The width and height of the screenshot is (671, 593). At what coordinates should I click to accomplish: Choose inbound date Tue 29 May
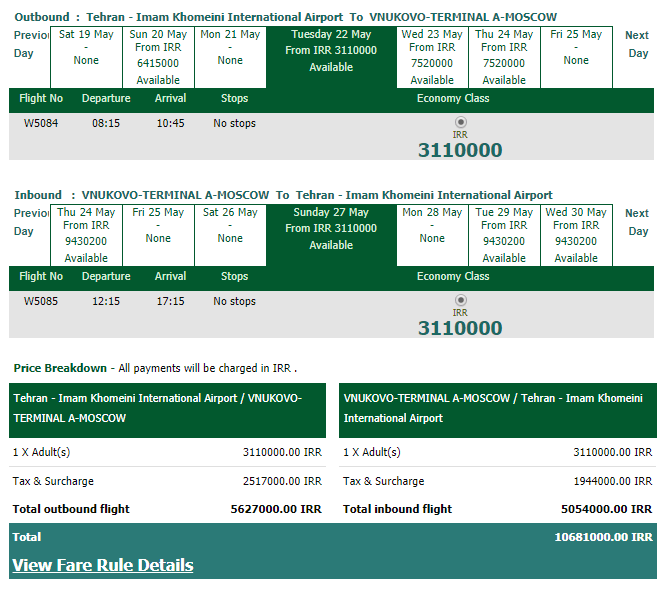504,235
